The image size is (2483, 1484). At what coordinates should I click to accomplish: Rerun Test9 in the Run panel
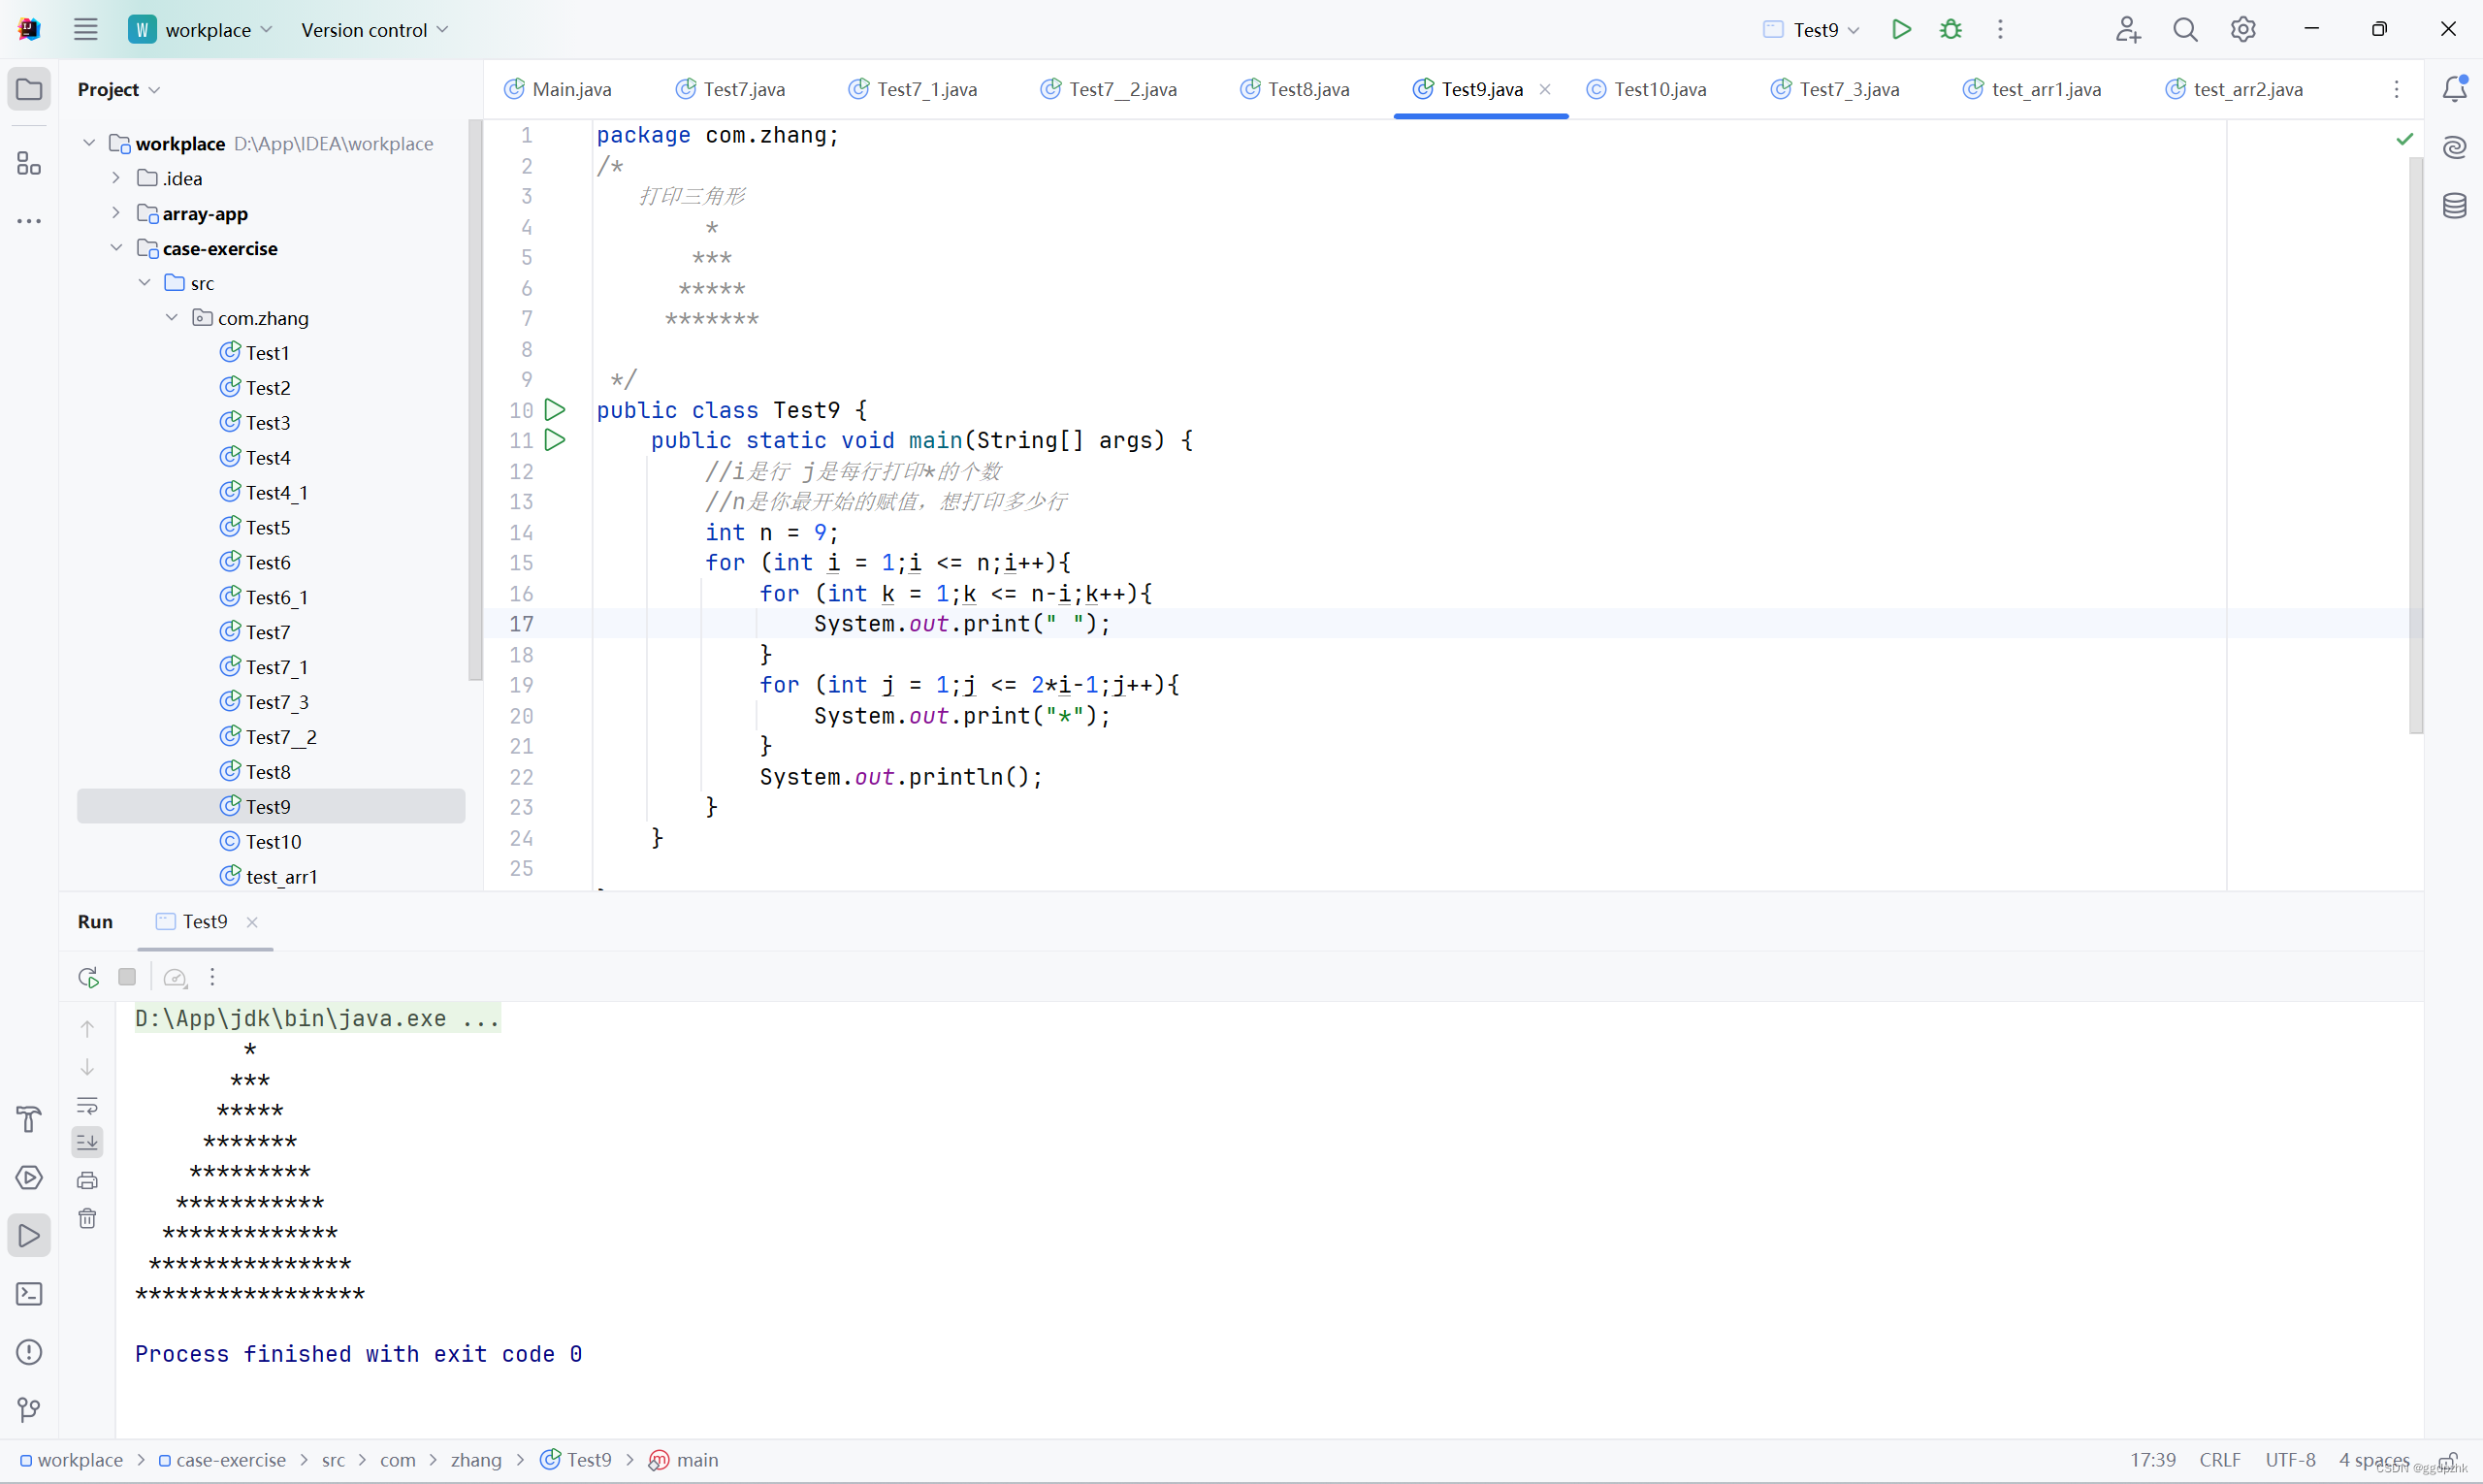(88, 977)
